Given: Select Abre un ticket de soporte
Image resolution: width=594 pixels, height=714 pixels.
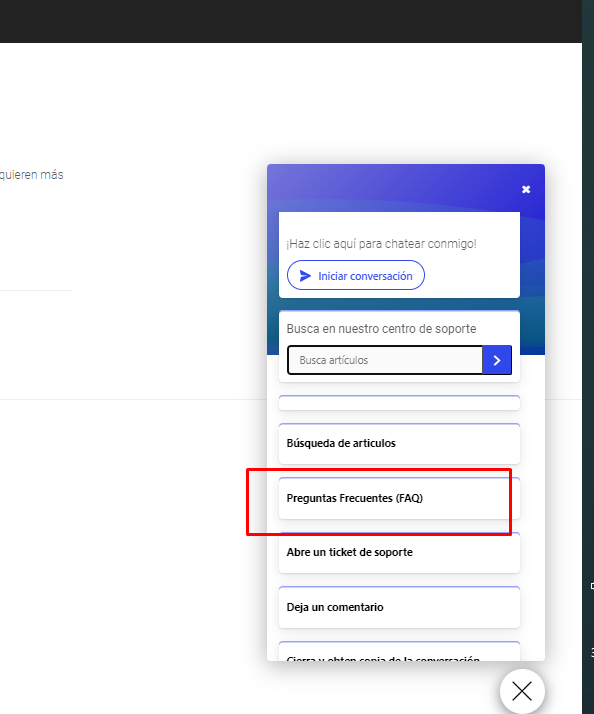Looking at the screenshot, I should click(x=399, y=552).
